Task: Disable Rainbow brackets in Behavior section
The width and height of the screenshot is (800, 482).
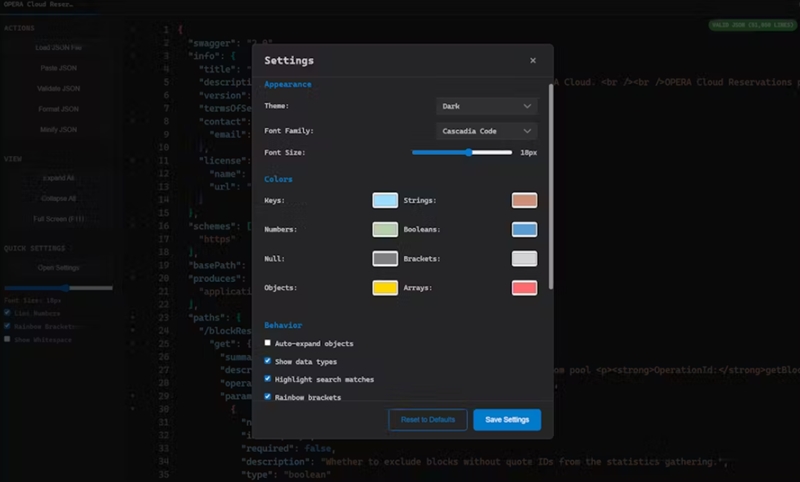Action: pos(268,397)
